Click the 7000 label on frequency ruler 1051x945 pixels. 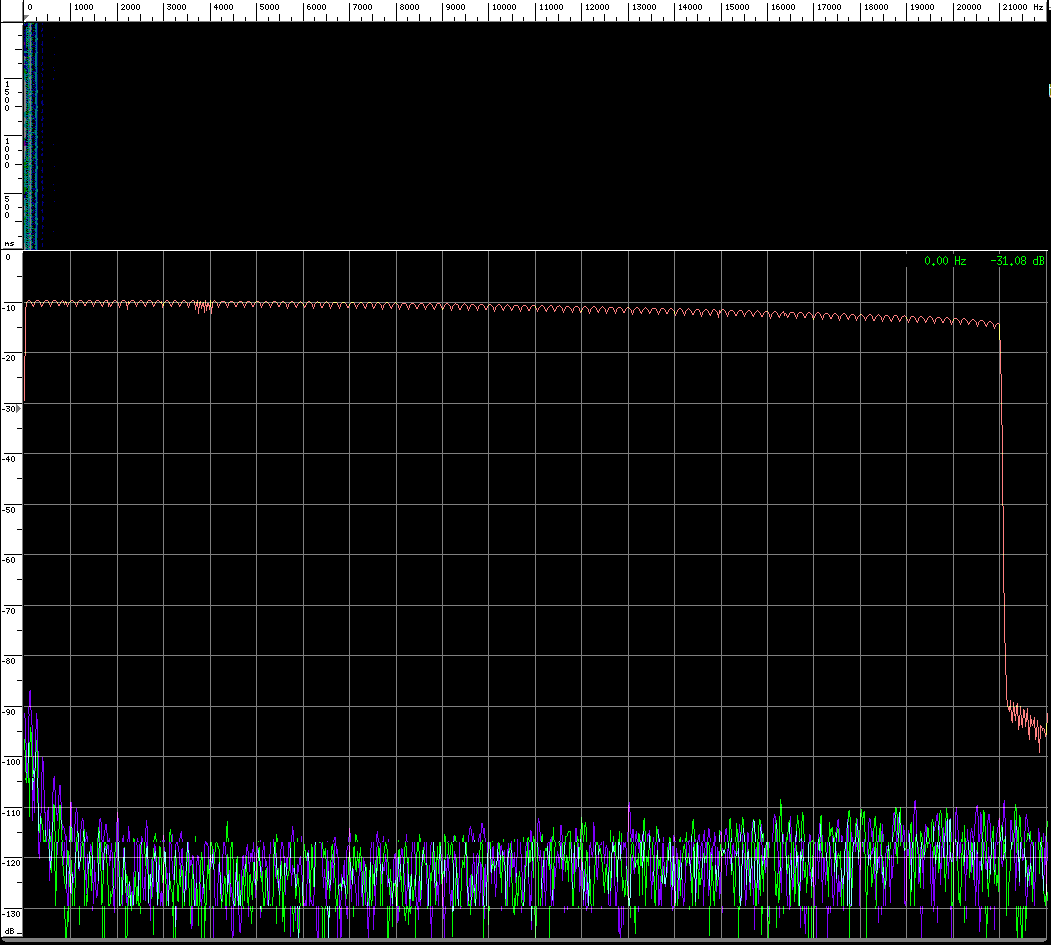point(362,7)
